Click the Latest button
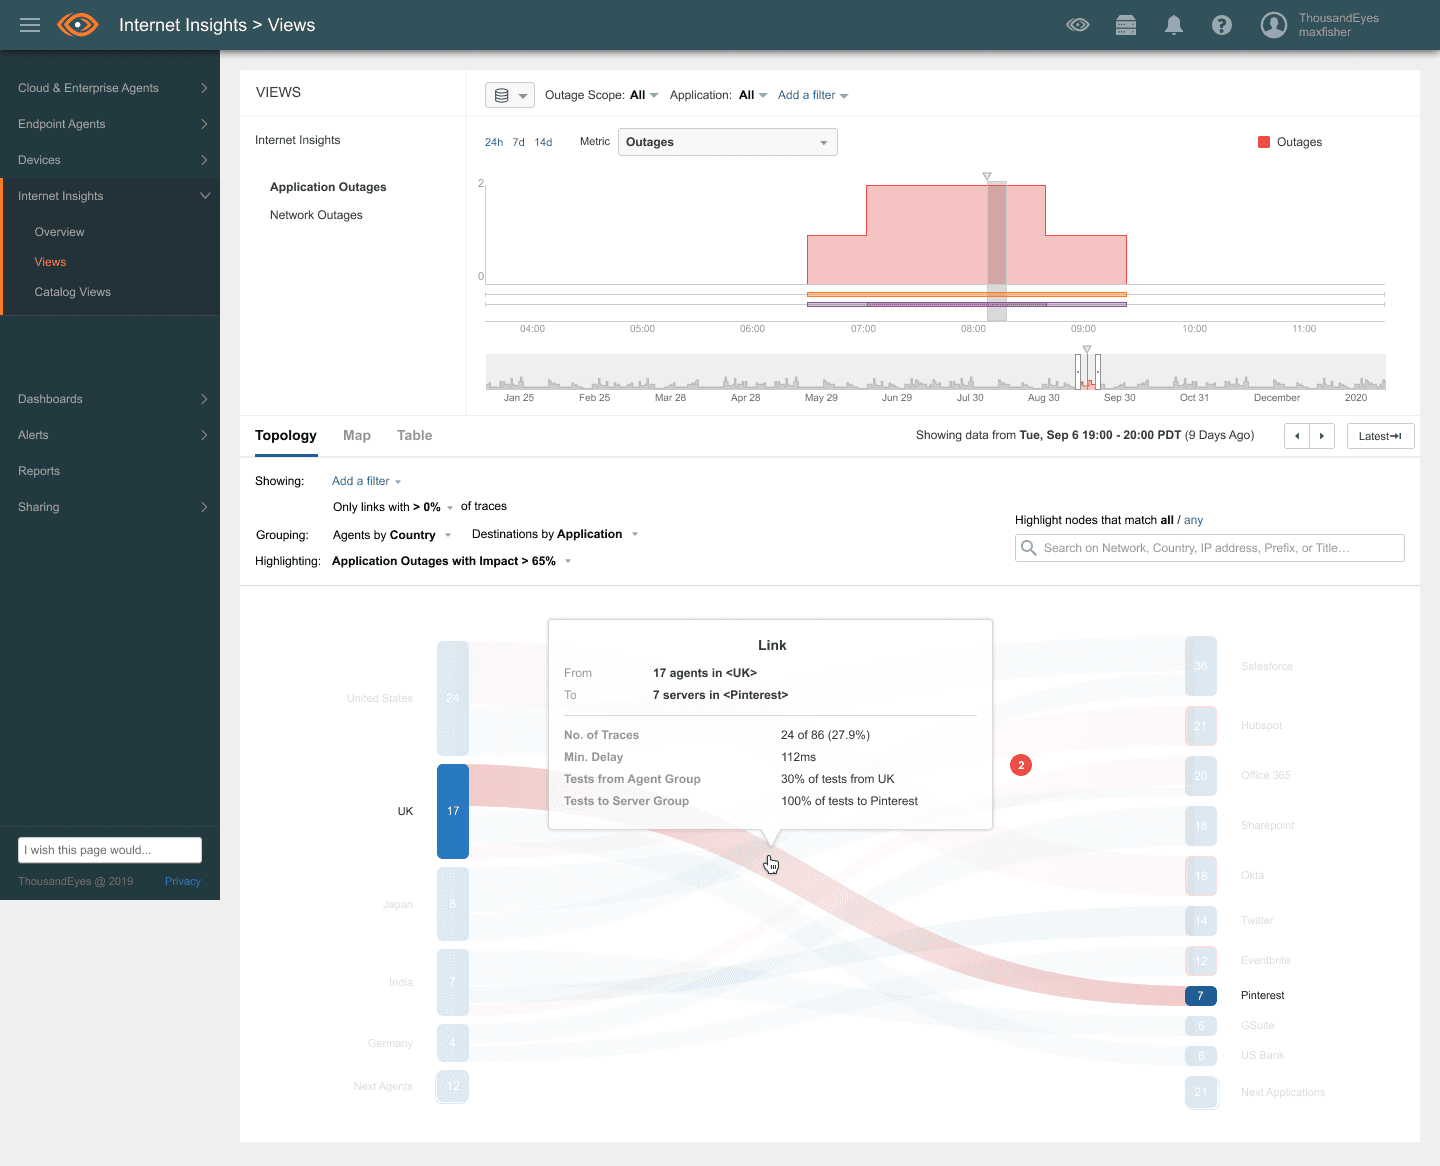The image size is (1440, 1166). [1379, 436]
